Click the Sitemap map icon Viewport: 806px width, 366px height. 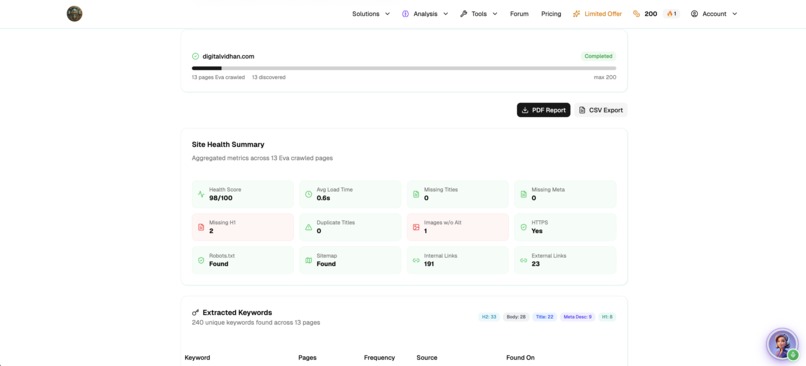pos(308,260)
